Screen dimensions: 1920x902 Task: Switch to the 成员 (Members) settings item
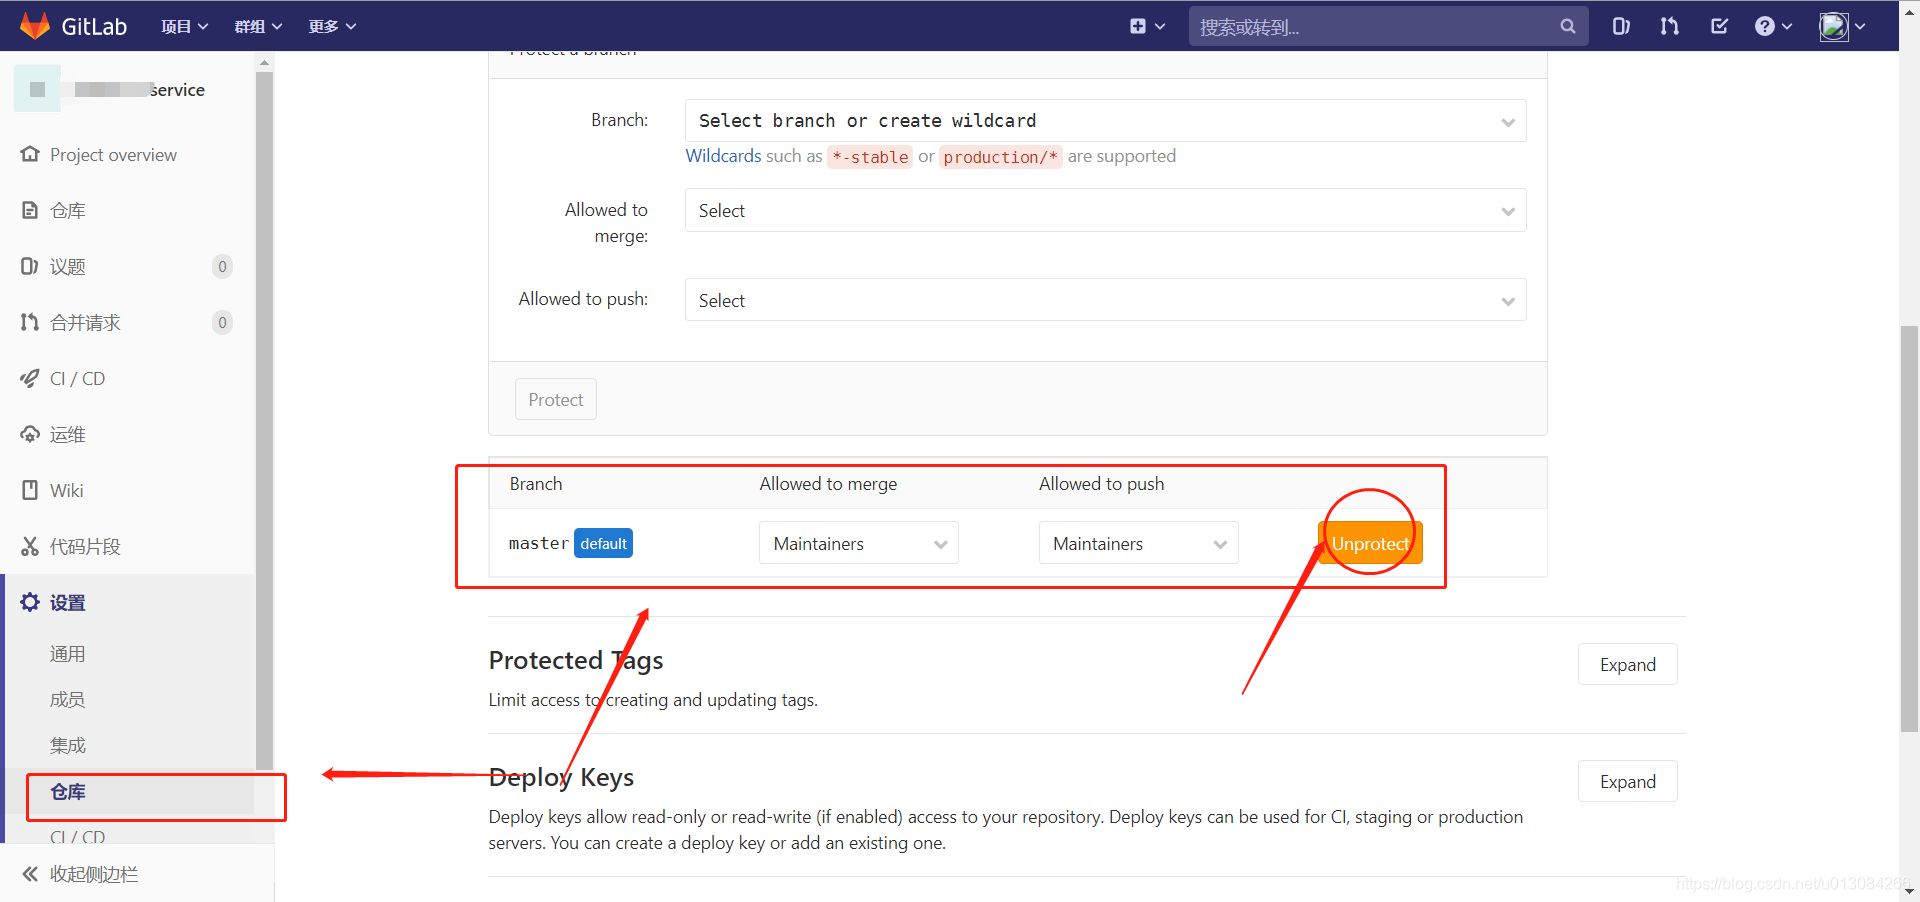[x=68, y=699]
